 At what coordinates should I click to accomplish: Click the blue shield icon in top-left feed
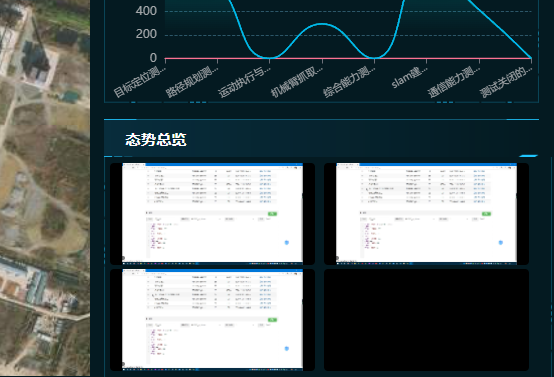[287, 242]
